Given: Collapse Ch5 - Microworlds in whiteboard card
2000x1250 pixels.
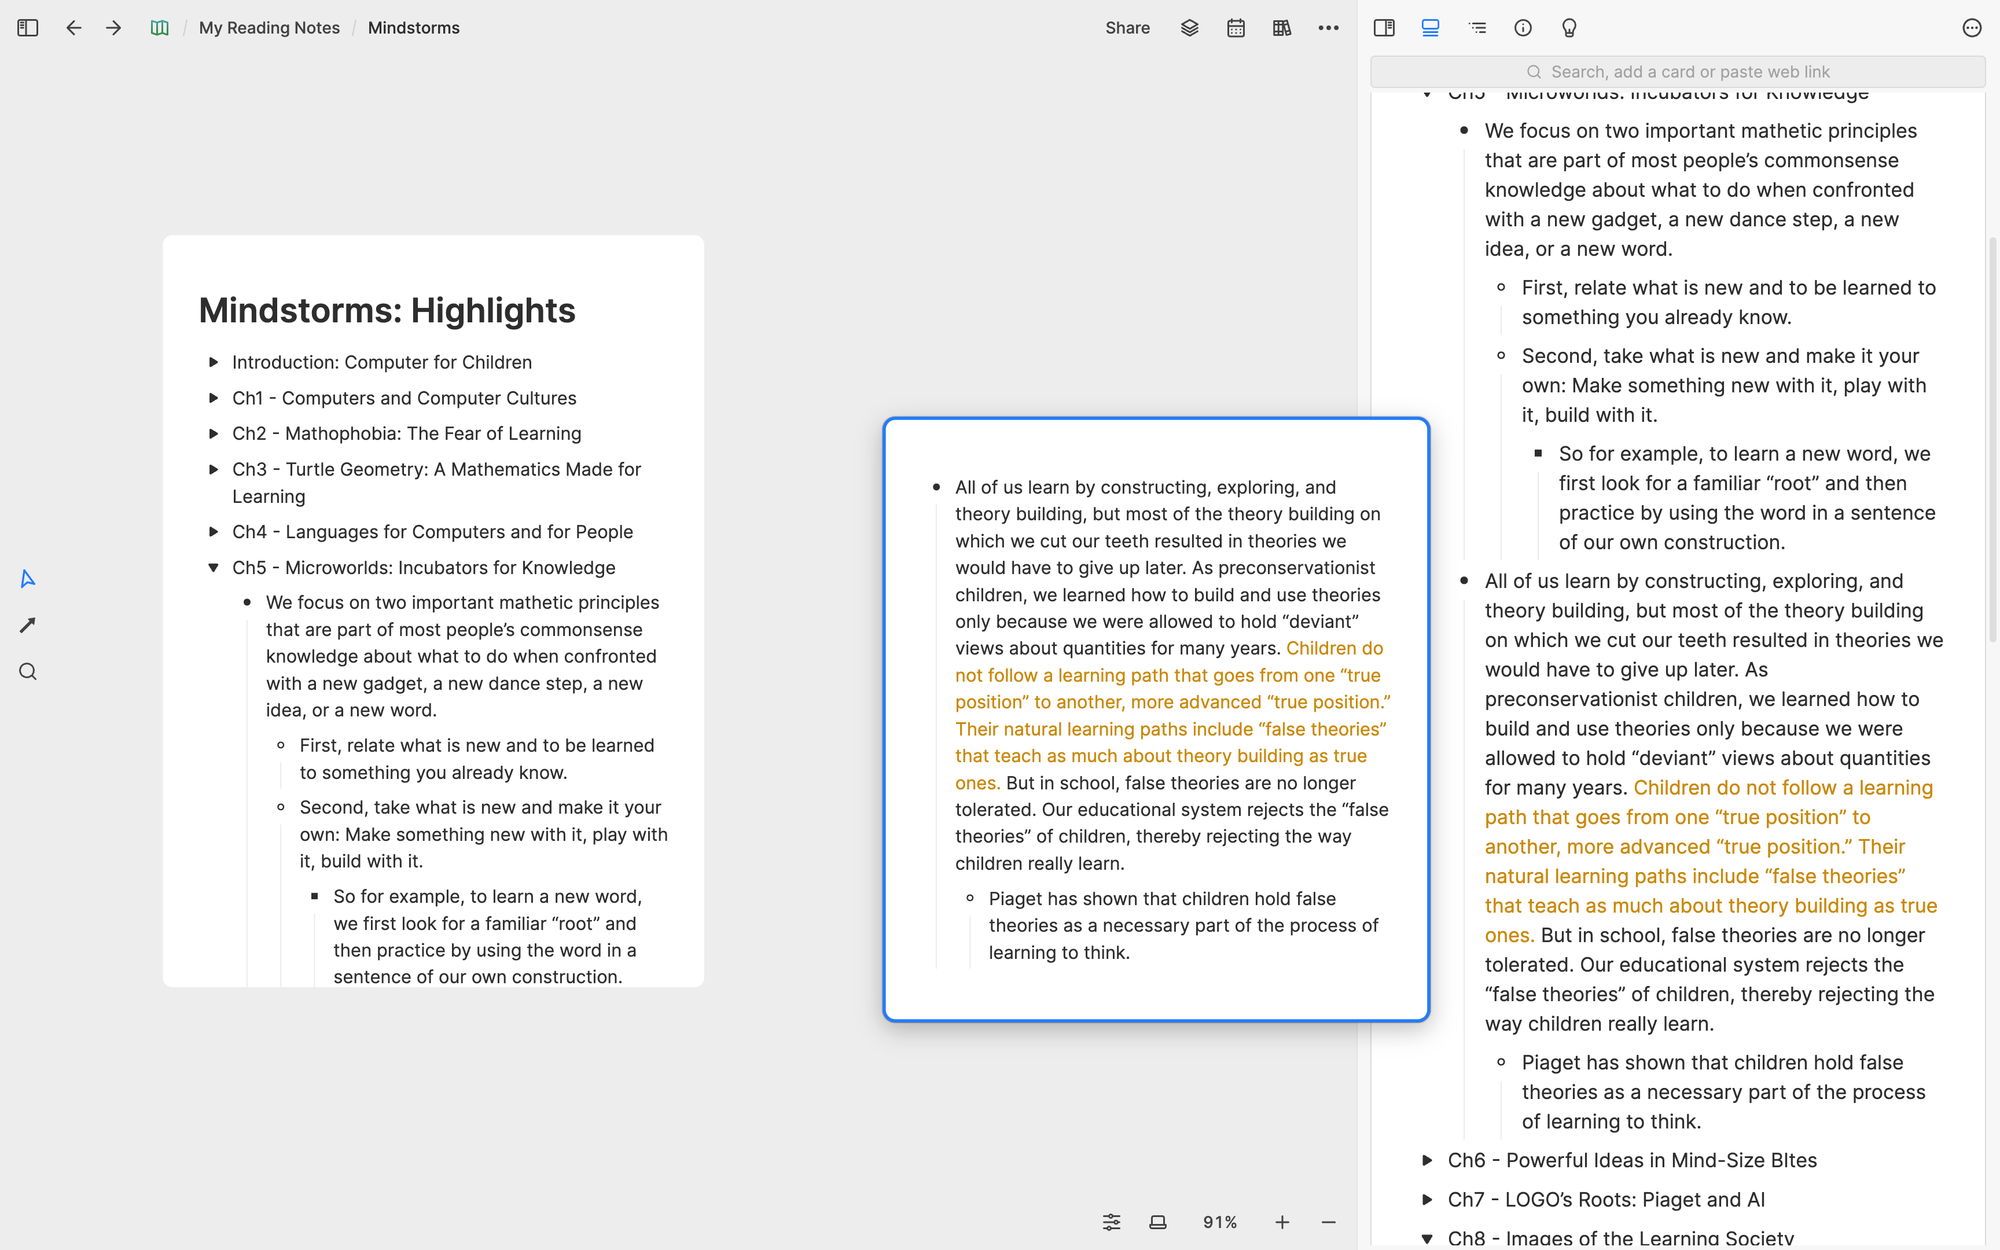Looking at the screenshot, I should 213,567.
